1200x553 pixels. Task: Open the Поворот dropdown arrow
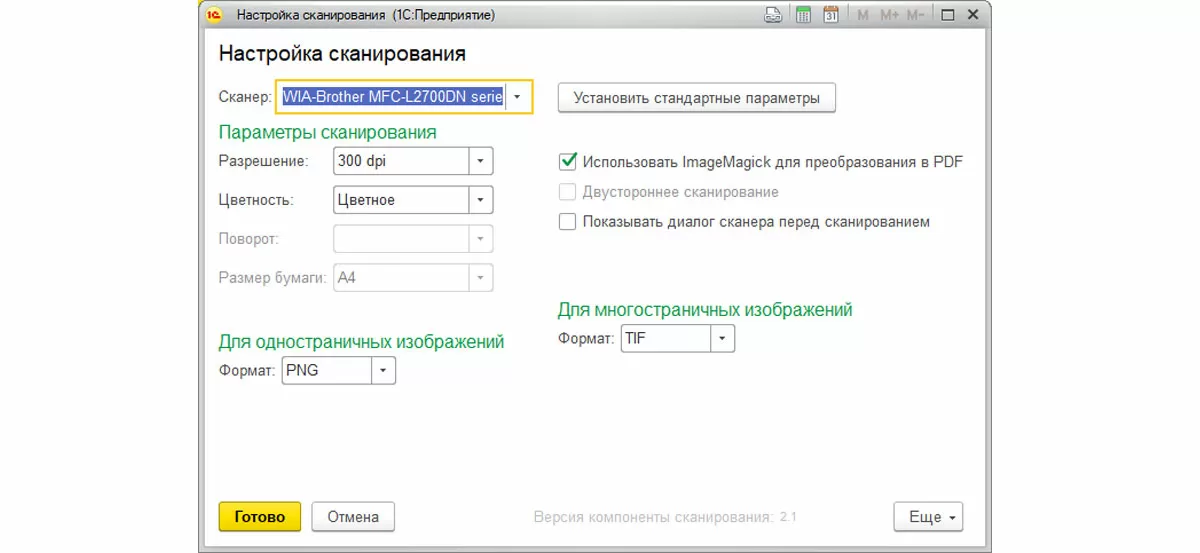[481, 239]
